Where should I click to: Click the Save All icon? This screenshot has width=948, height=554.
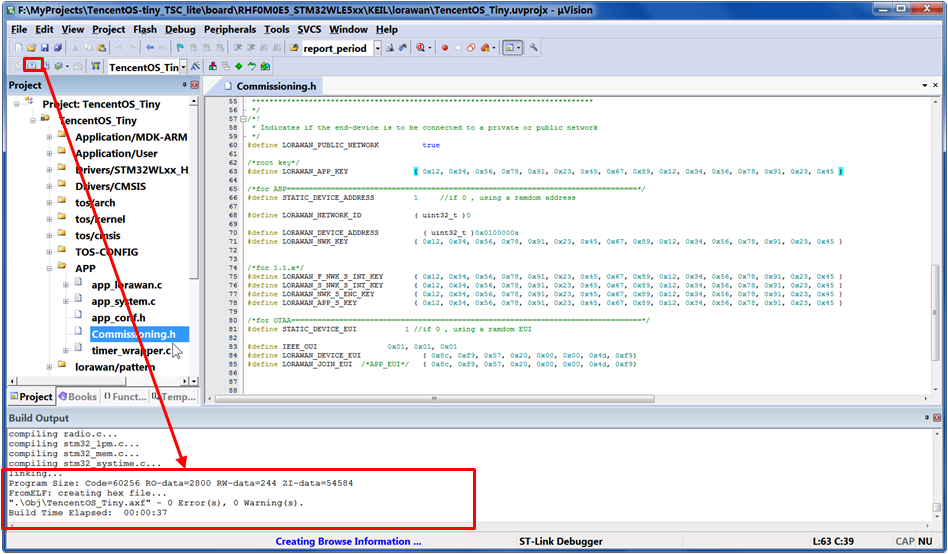[x=58, y=48]
